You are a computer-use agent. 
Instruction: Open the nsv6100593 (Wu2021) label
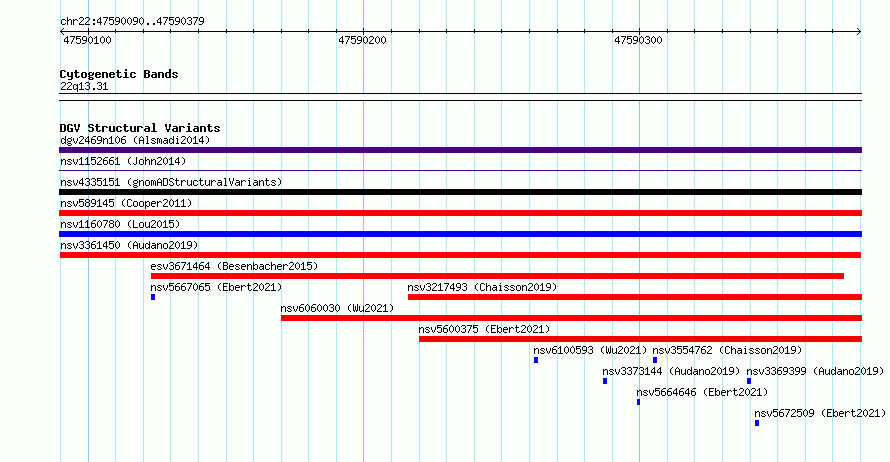(590, 350)
